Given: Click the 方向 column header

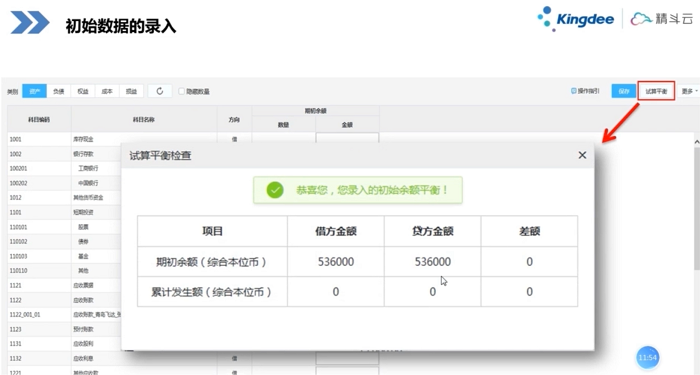Looking at the screenshot, I should coord(234,119).
